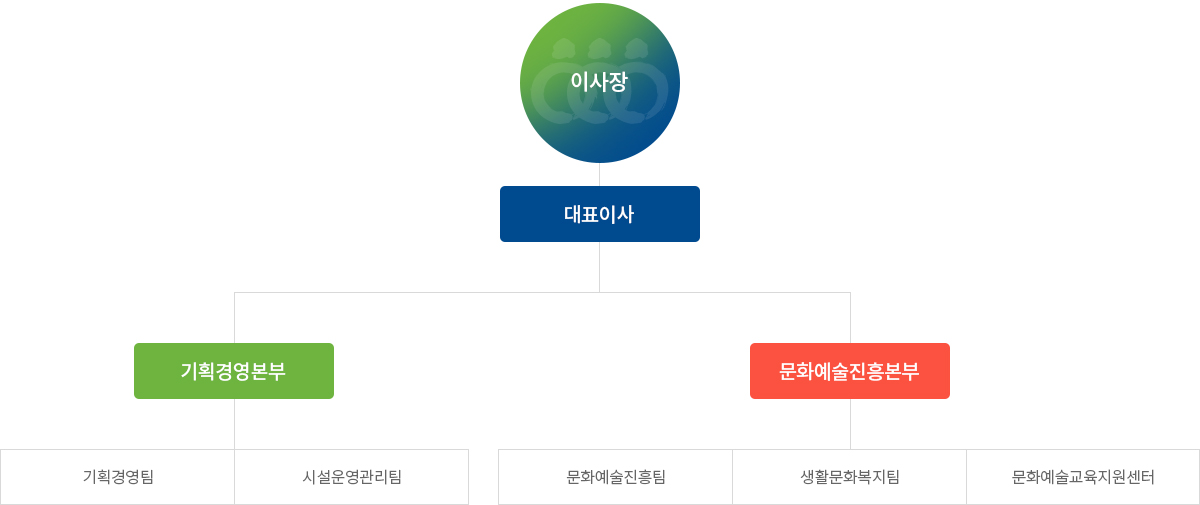Click the vertical line entering 문화예술진흥본부 from above
The height and width of the screenshot is (505, 1200).
pos(850,318)
